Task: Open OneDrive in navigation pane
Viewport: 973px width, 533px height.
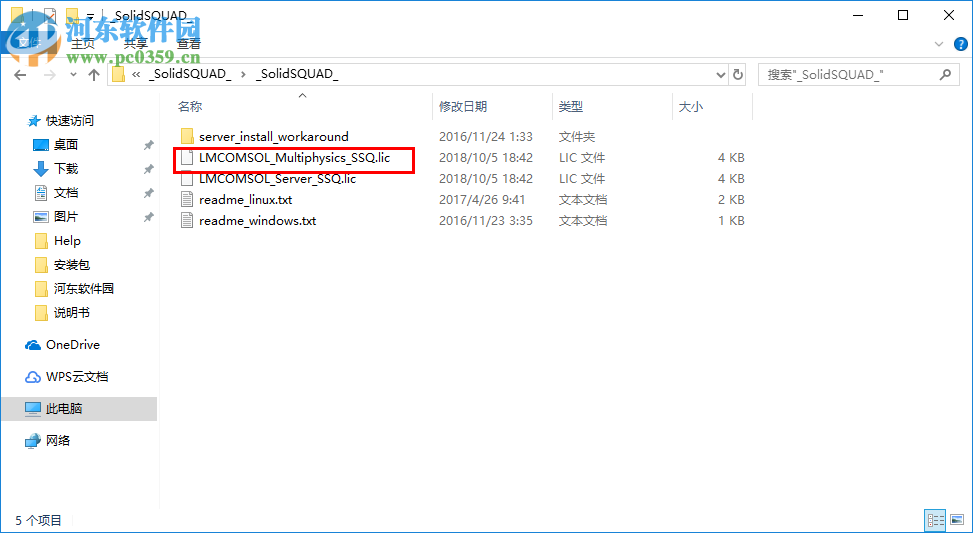Action: [x=73, y=345]
